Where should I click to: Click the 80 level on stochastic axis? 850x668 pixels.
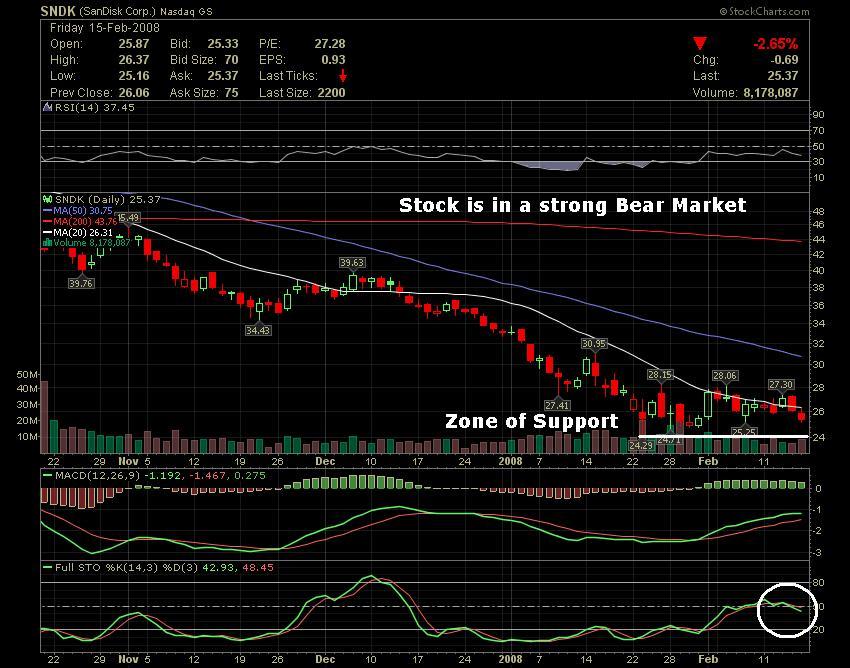point(818,583)
